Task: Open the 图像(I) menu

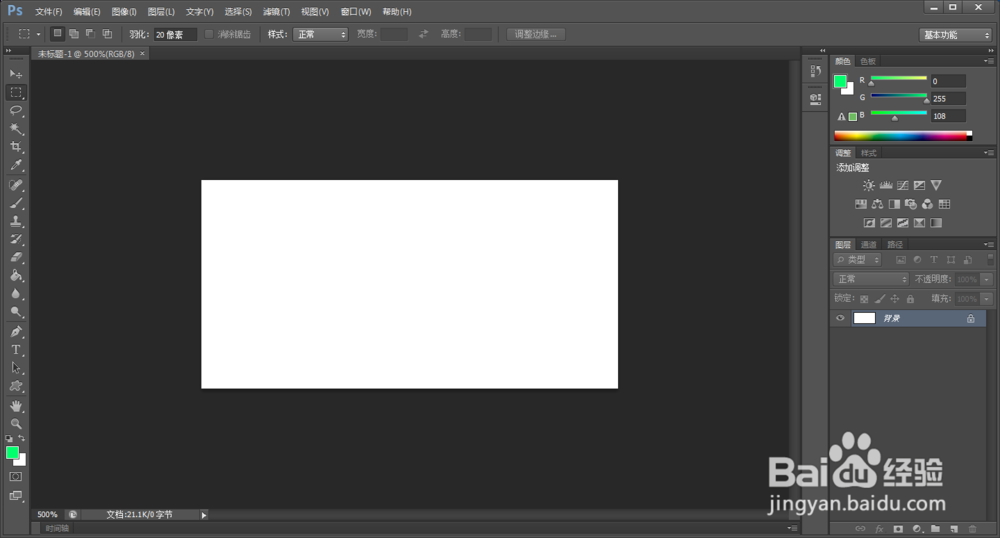Action: [124, 11]
